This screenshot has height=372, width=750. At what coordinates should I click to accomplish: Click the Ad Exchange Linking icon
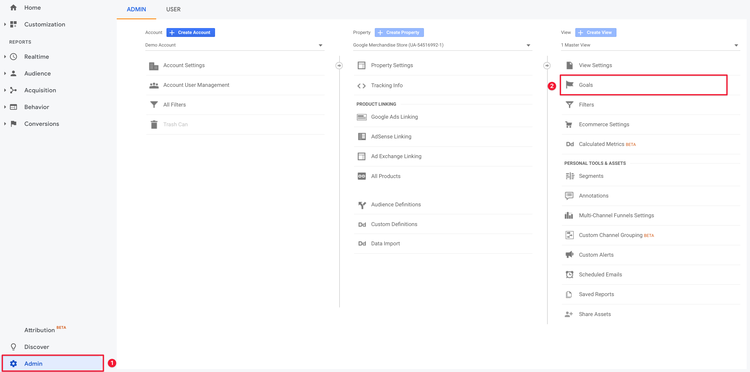[362, 156]
